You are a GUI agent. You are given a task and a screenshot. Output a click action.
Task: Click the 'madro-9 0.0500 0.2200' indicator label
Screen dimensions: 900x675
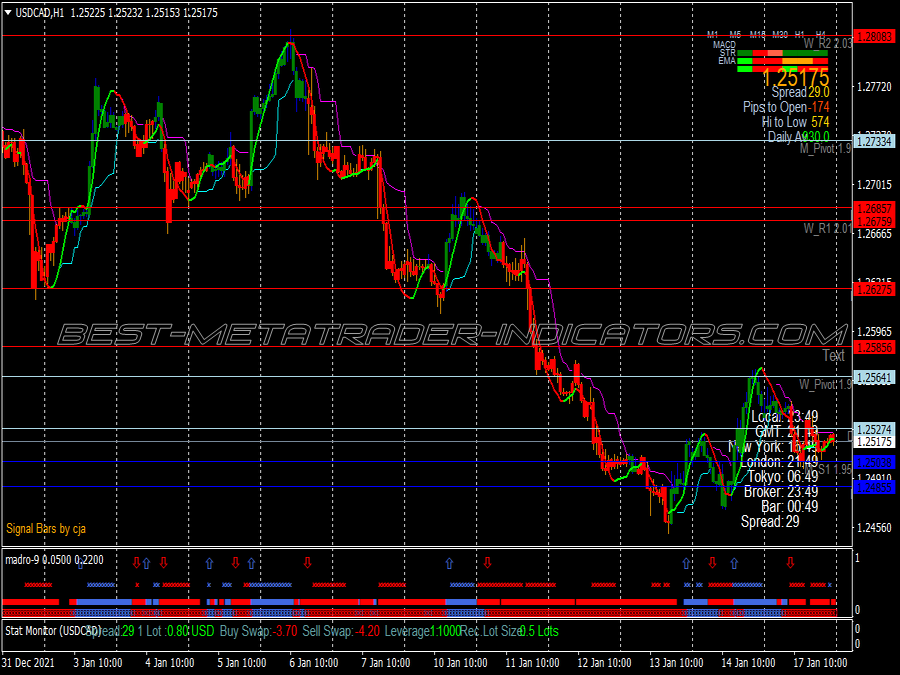55,560
